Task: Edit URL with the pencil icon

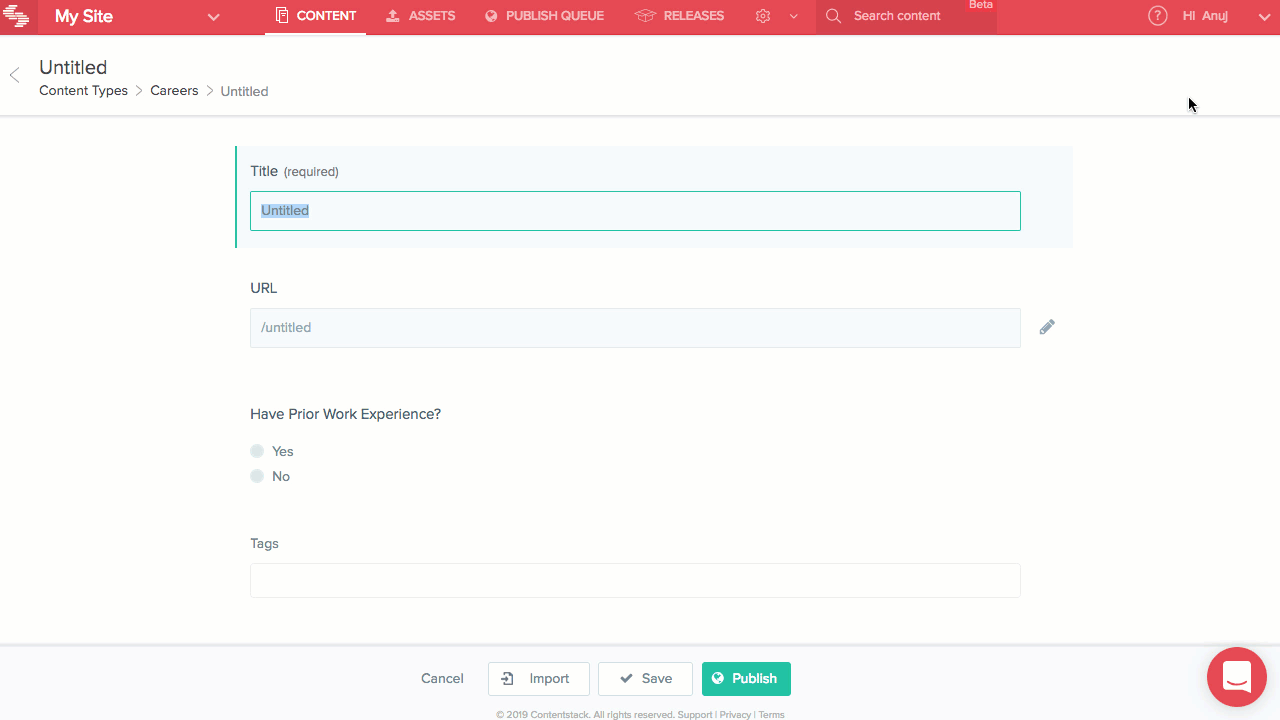Action: (1047, 327)
